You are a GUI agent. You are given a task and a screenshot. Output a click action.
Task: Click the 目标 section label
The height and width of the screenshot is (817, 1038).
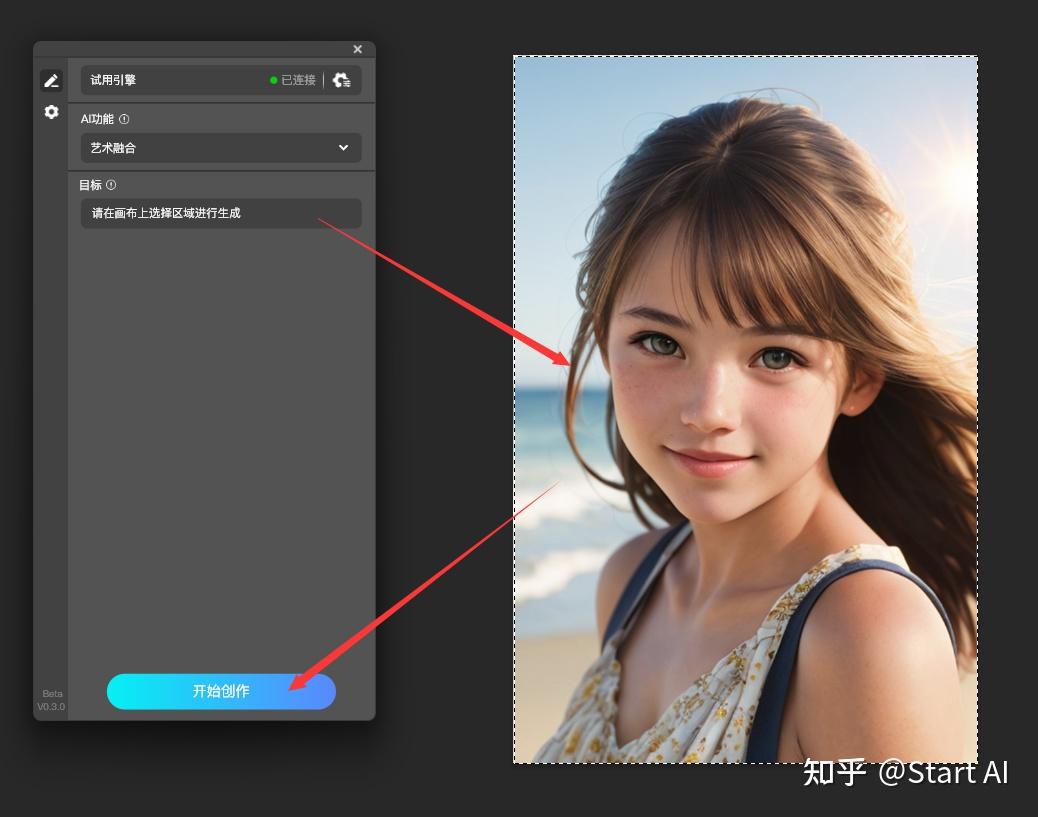(91, 185)
